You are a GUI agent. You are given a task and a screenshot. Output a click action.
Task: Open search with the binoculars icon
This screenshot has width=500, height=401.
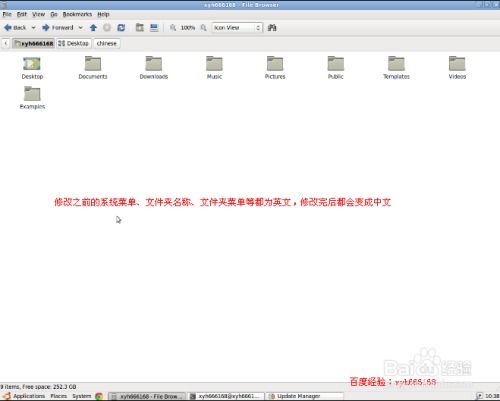(x=272, y=28)
